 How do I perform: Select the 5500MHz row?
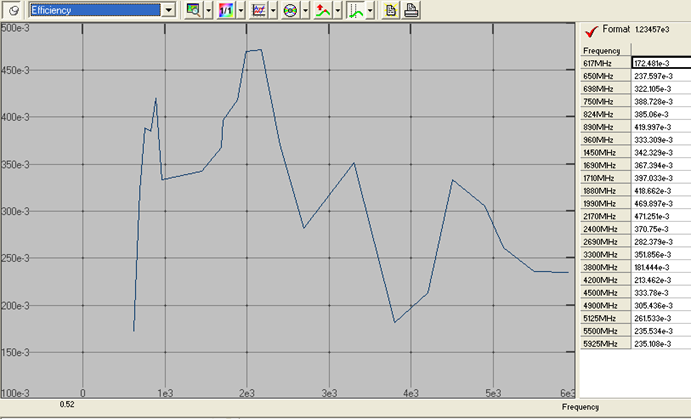(x=606, y=331)
